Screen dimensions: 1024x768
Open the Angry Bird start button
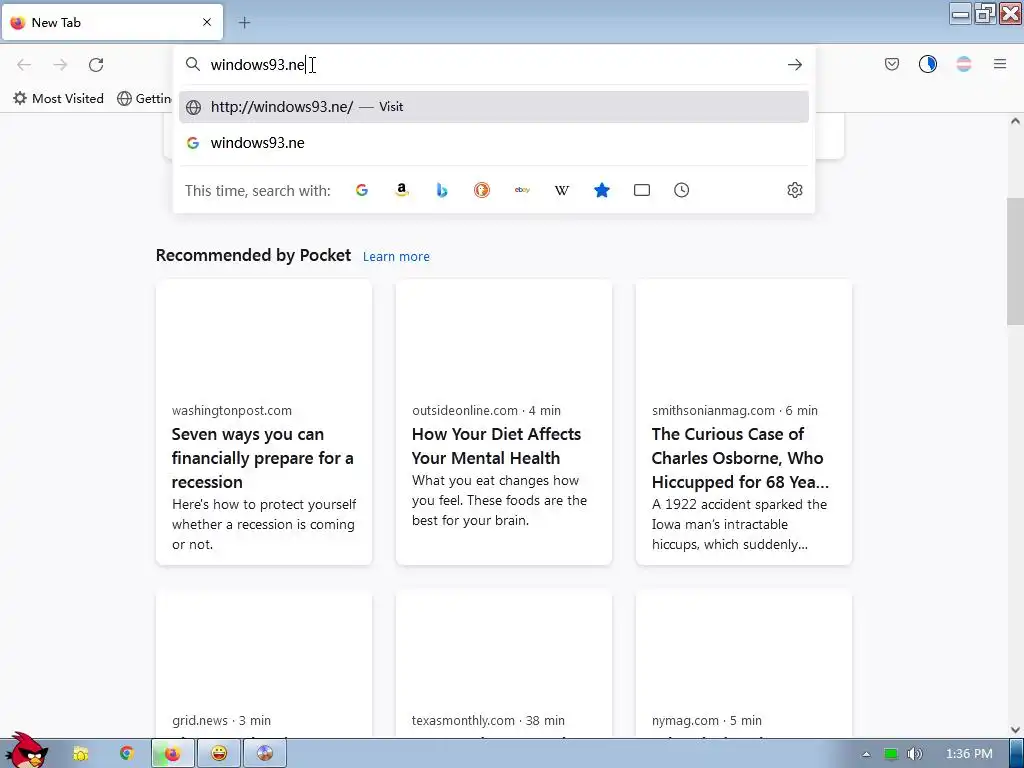[25, 751]
